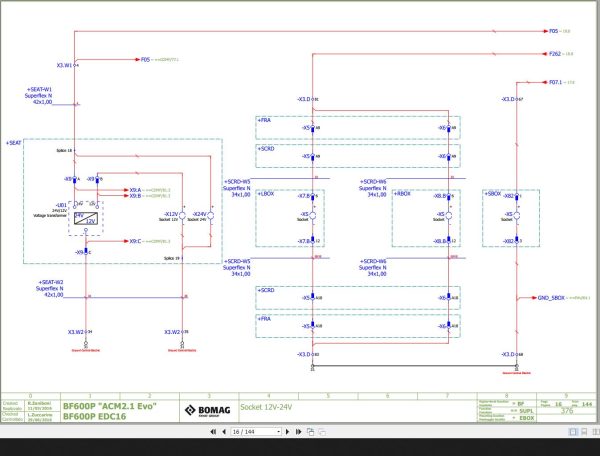Select the +LBOX location label

pos(266,194)
